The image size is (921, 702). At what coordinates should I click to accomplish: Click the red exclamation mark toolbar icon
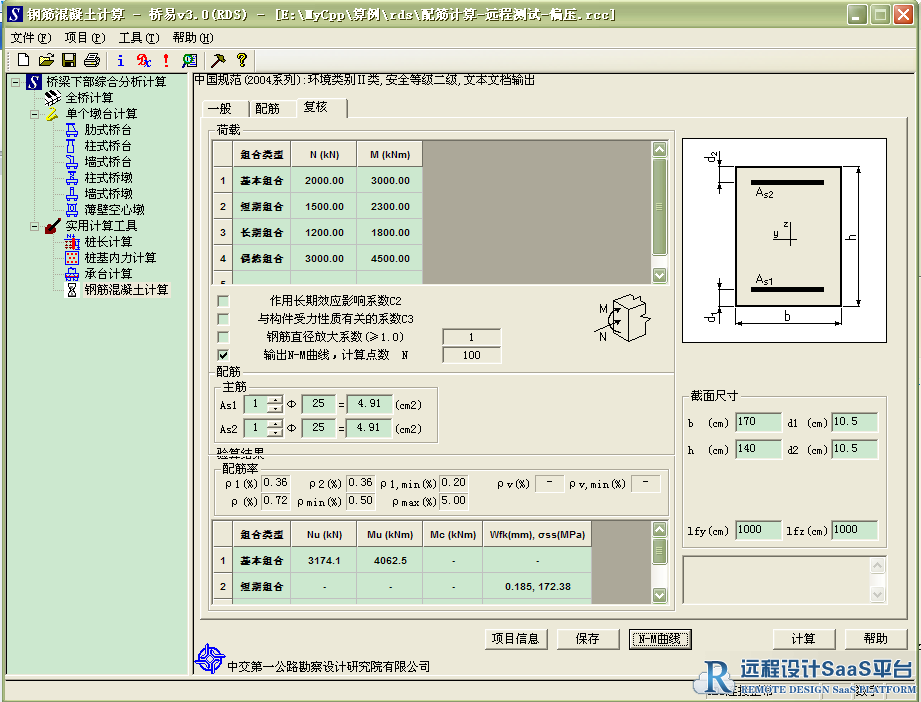166,60
